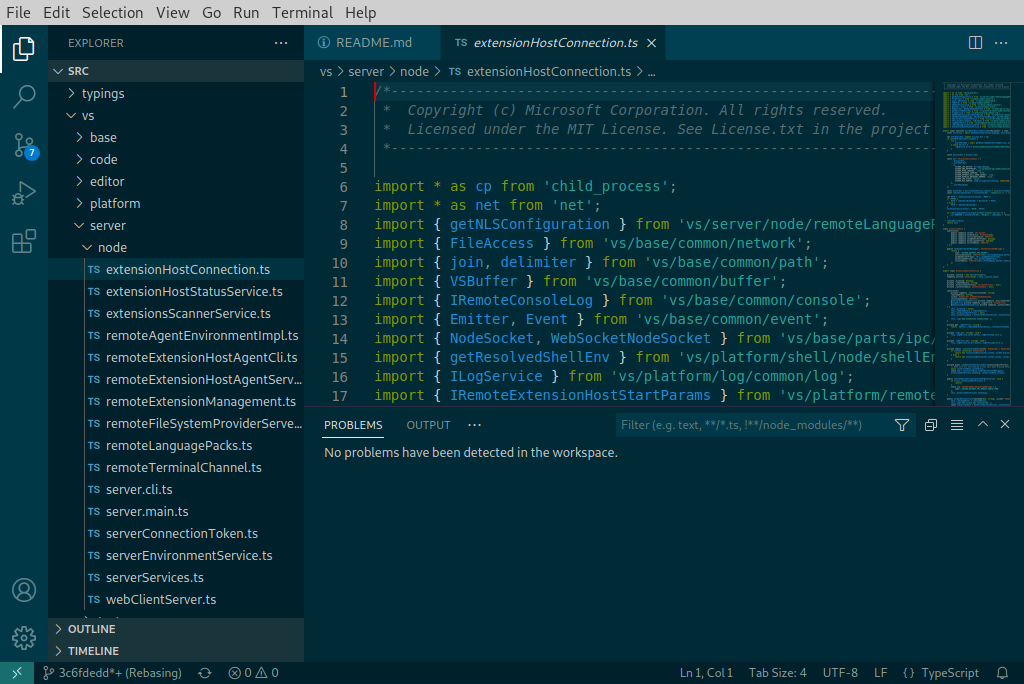Go to line via Ln 1, Col 1

click(x=706, y=673)
